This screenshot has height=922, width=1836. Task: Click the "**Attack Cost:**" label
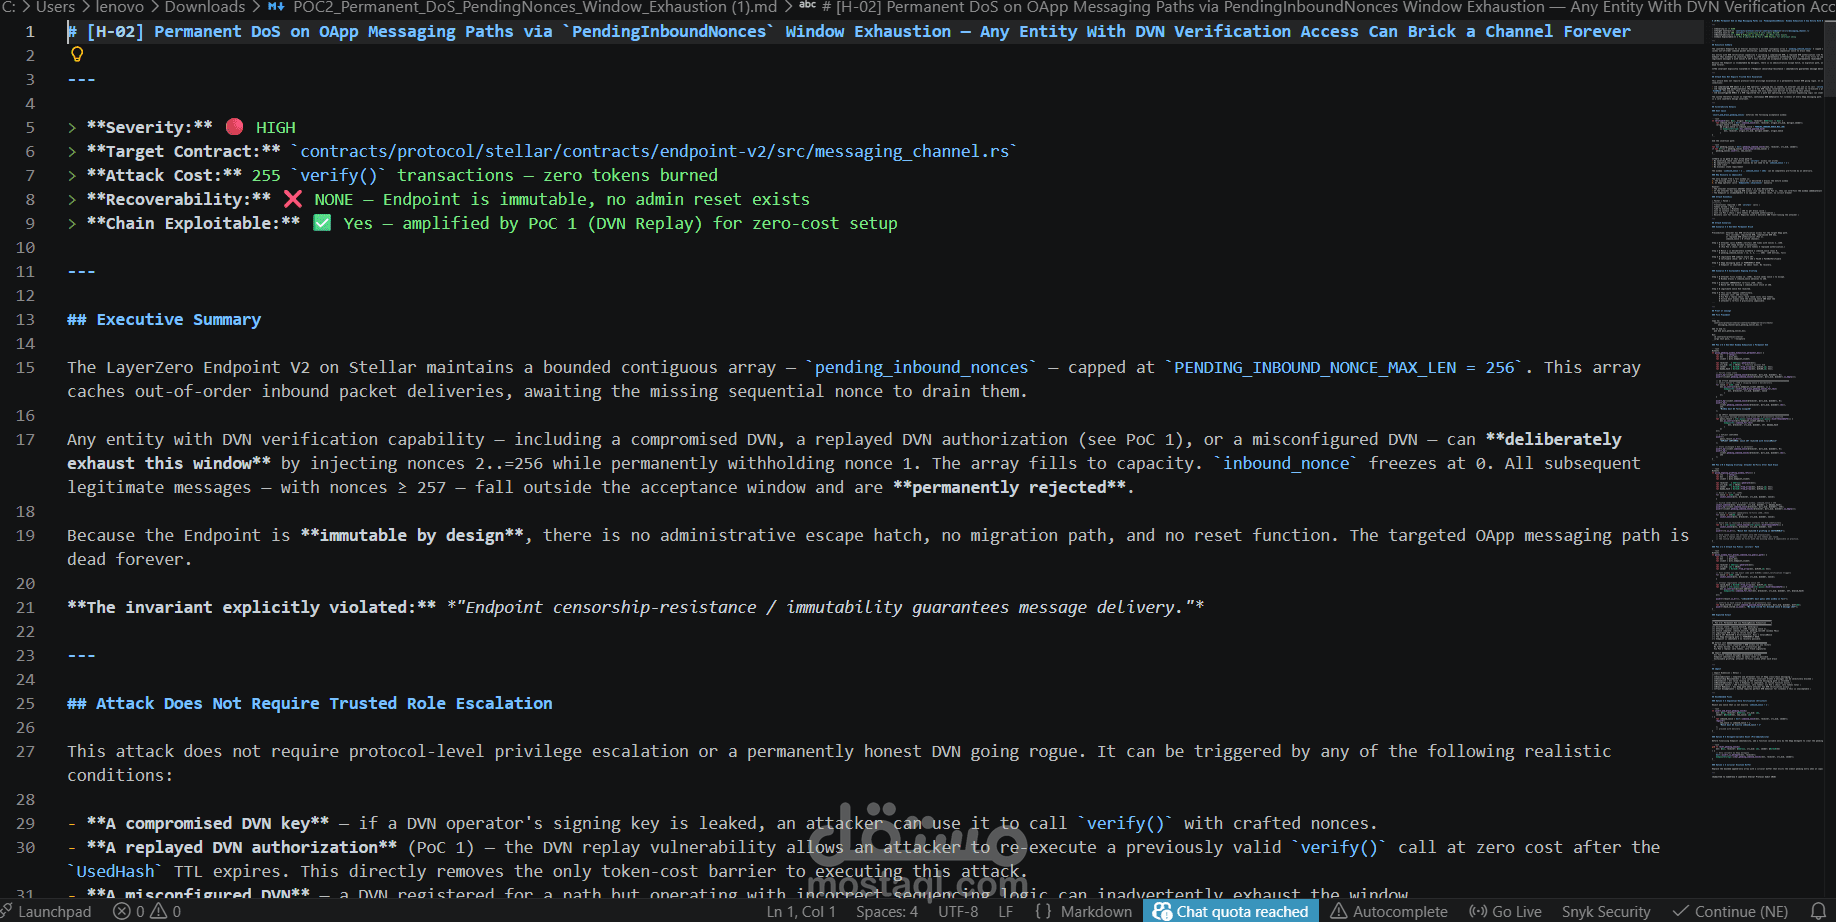click(164, 175)
